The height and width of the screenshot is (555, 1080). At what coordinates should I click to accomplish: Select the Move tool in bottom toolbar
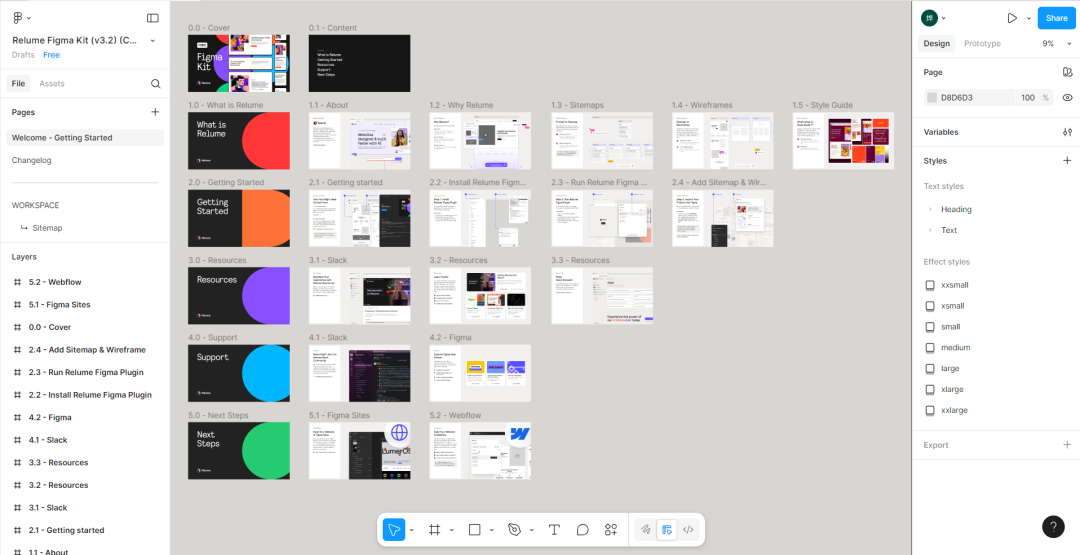click(x=394, y=530)
